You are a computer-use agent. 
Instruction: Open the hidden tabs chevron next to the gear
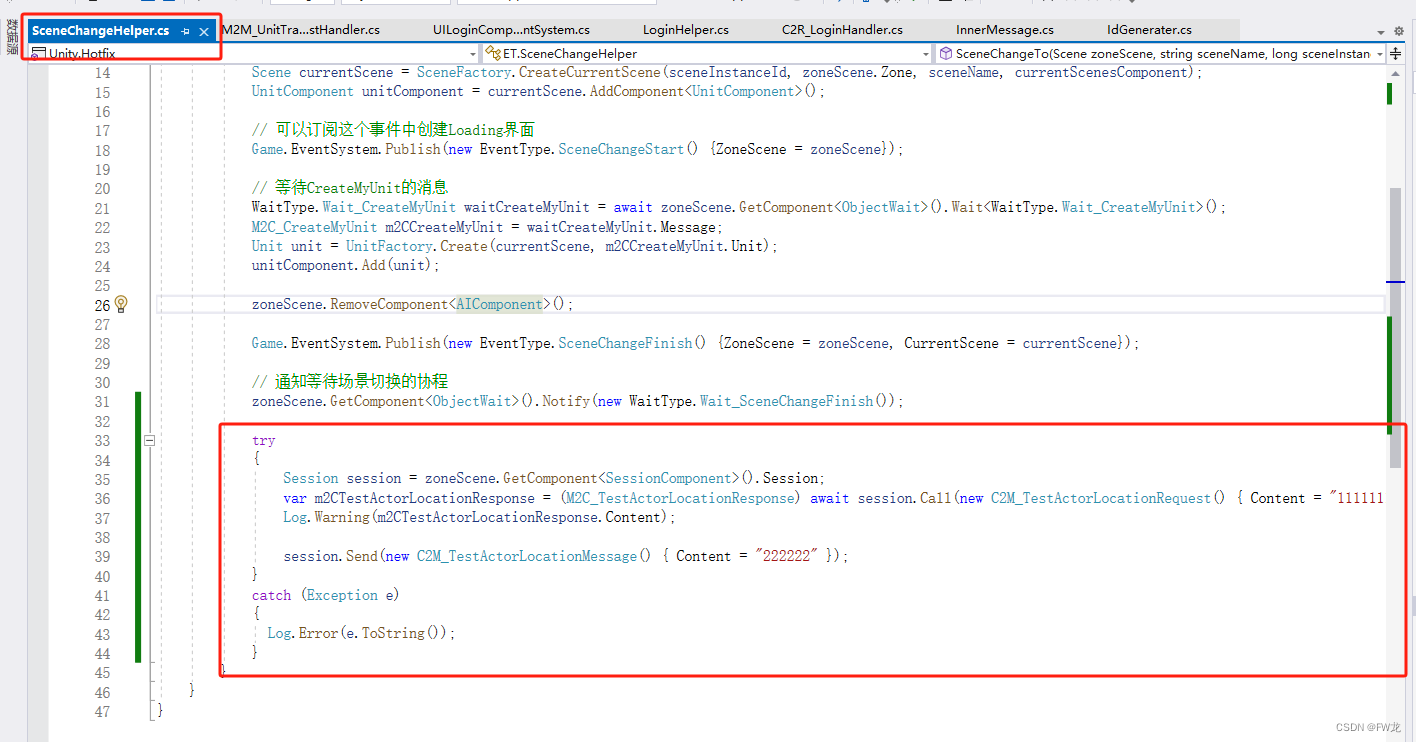[1381, 32]
